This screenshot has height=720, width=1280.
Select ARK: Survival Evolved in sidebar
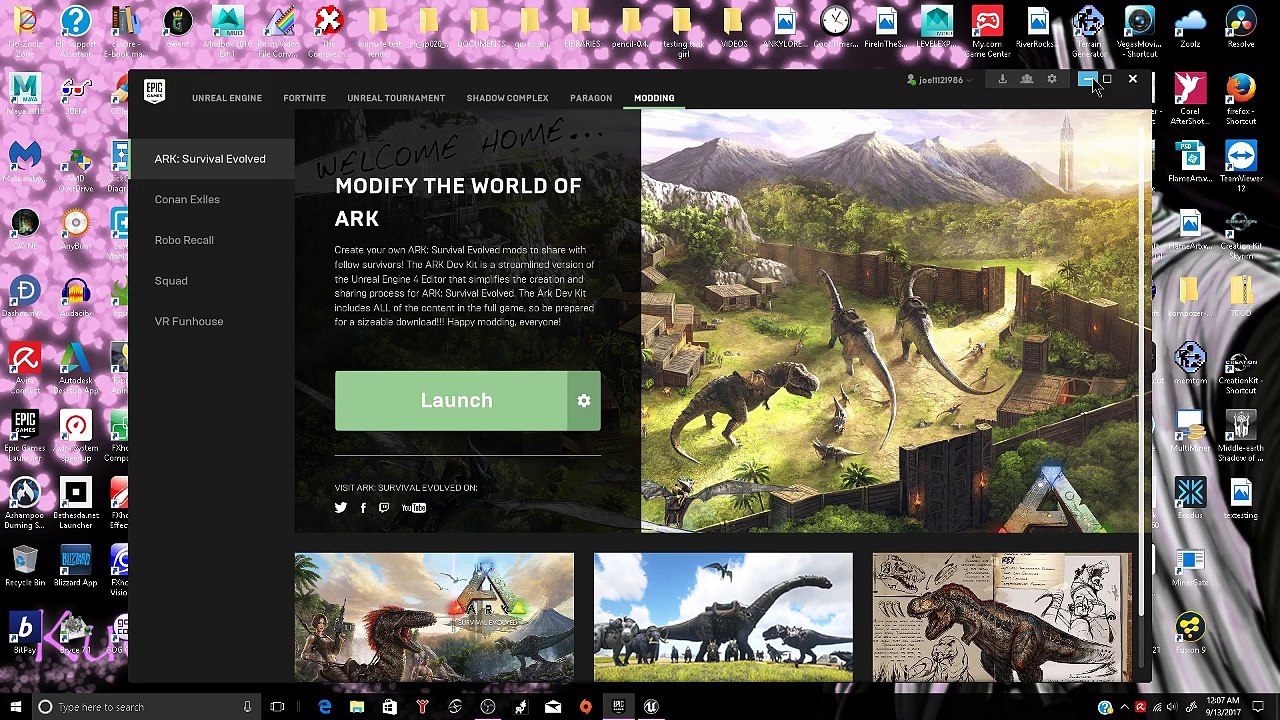click(x=210, y=159)
